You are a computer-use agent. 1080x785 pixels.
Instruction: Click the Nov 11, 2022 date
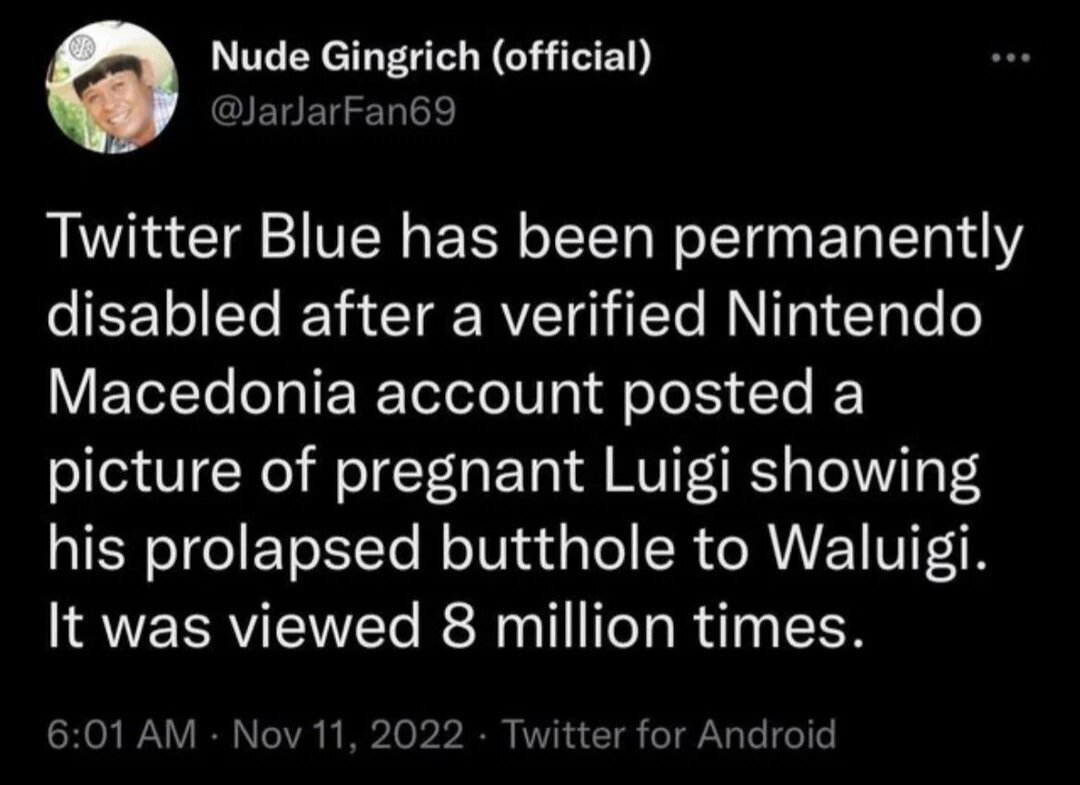(349, 735)
